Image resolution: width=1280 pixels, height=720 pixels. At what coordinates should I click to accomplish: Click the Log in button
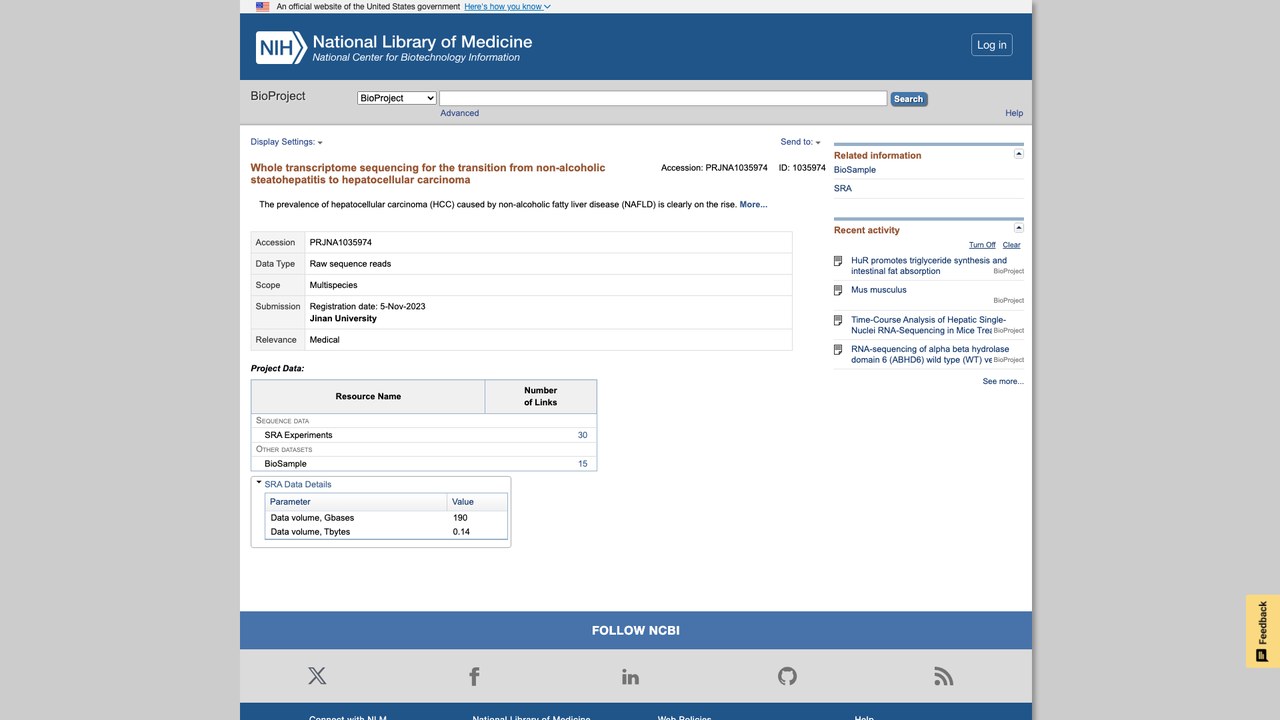coord(992,45)
